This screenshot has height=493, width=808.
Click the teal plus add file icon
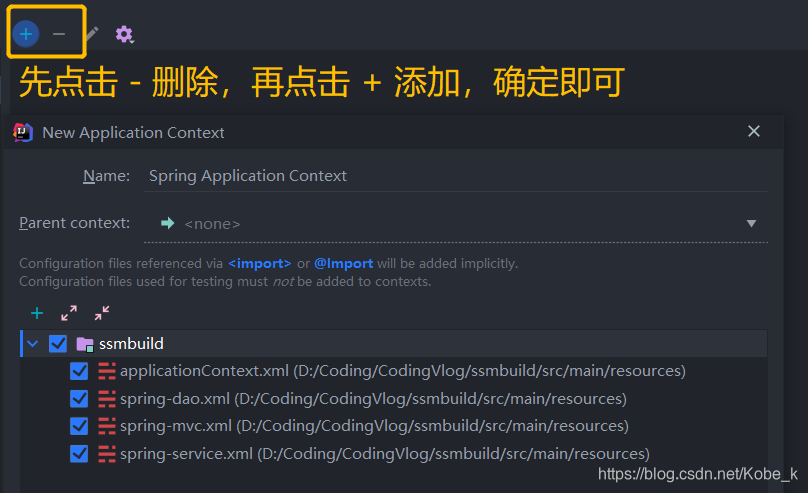[x=37, y=313]
